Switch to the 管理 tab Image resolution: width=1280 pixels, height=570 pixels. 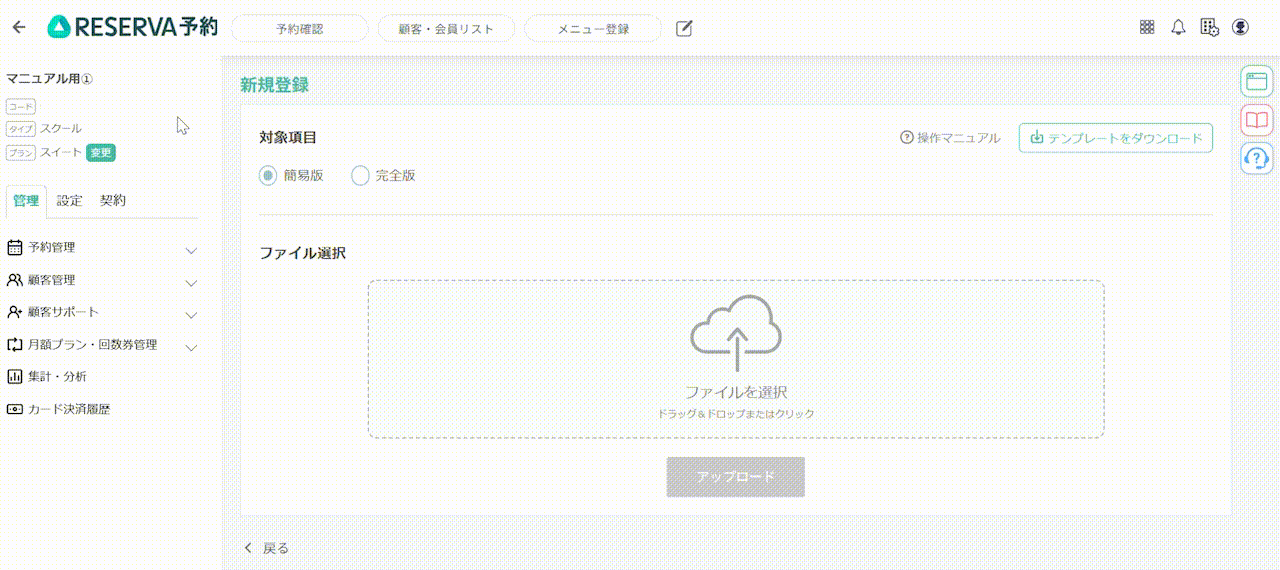tap(26, 200)
